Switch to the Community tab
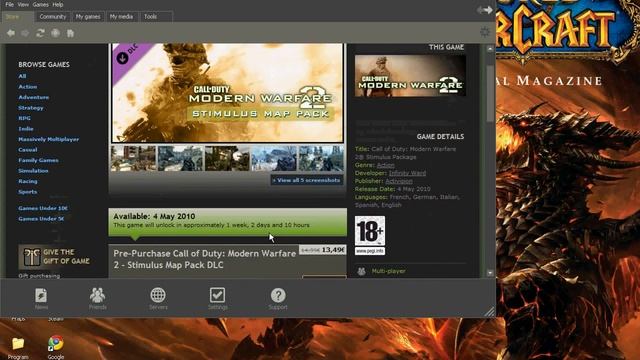 click(x=53, y=17)
